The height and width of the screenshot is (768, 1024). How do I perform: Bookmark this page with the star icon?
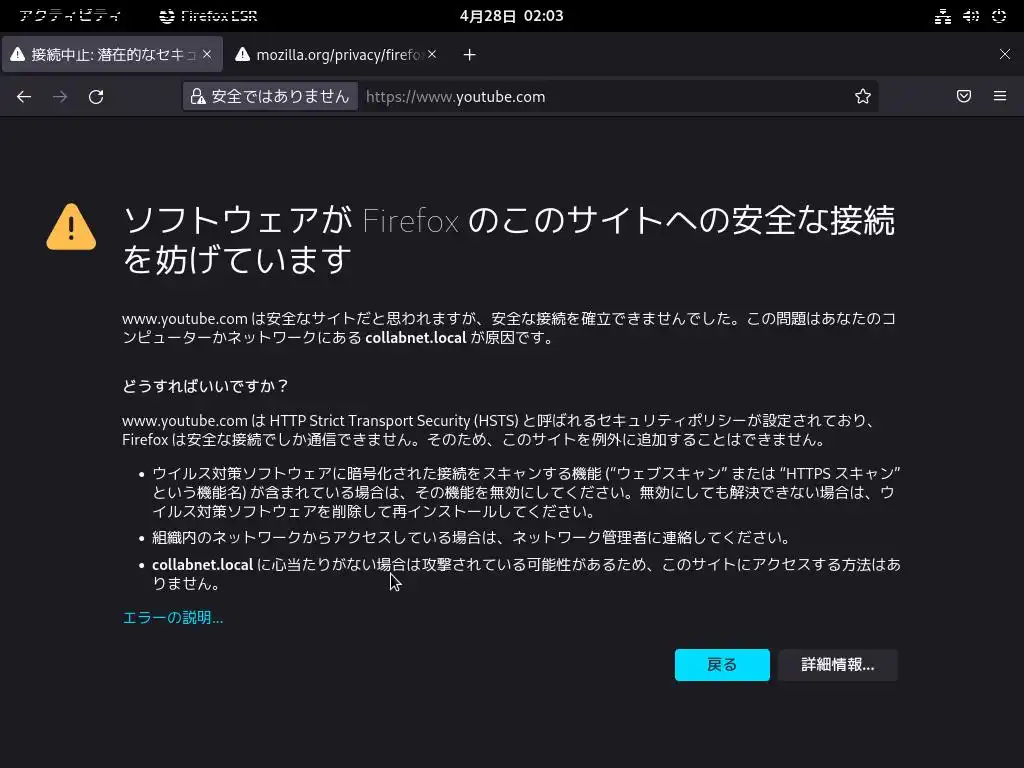(x=863, y=97)
